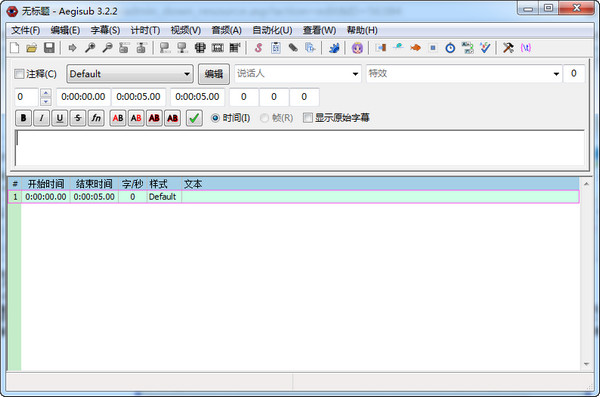Open script properties icon
Image resolution: width=600 pixels, height=397 pixels.
tap(276, 48)
